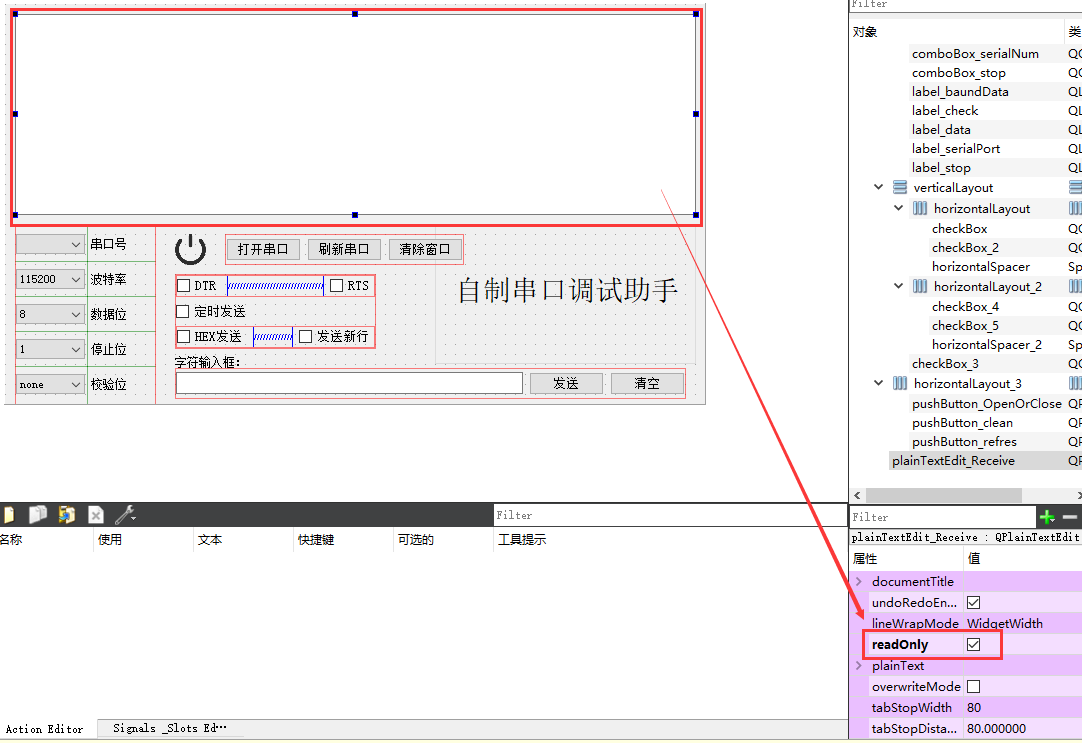Viewport: 1082px width, 743px height.
Task: Select the verticalLayout layout icon in object tree
Action: click(x=900, y=187)
